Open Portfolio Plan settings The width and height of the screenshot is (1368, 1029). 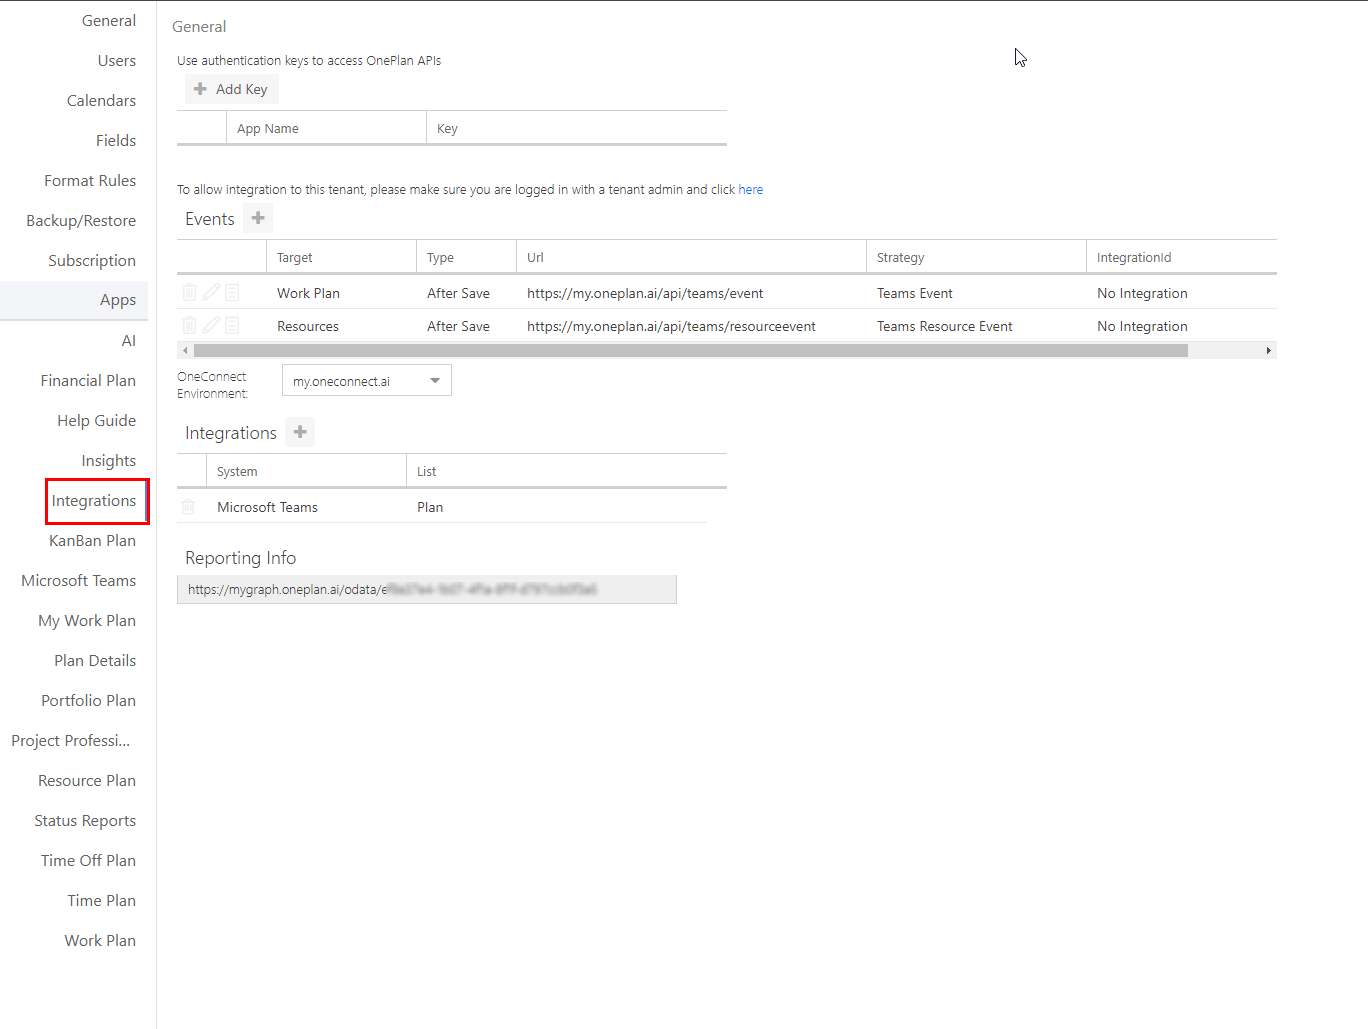point(88,701)
